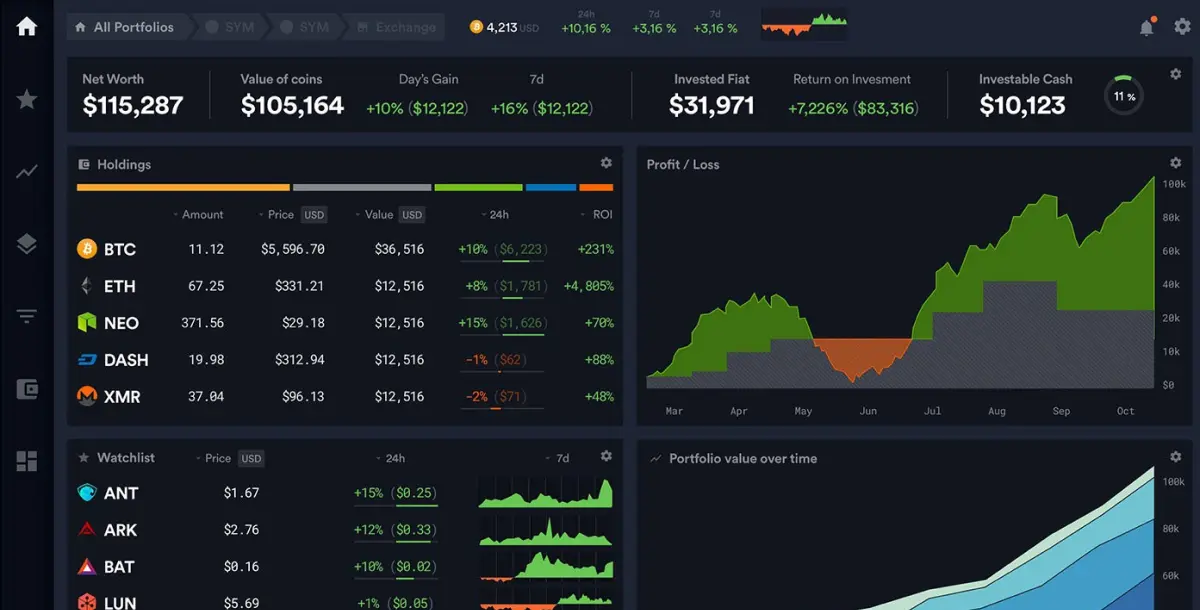Image resolution: width=1200 pixels, height=610 pixels.
Task: Open the wallet icon in sidebar
Action: pyautogui.click(x=27, y=389)
